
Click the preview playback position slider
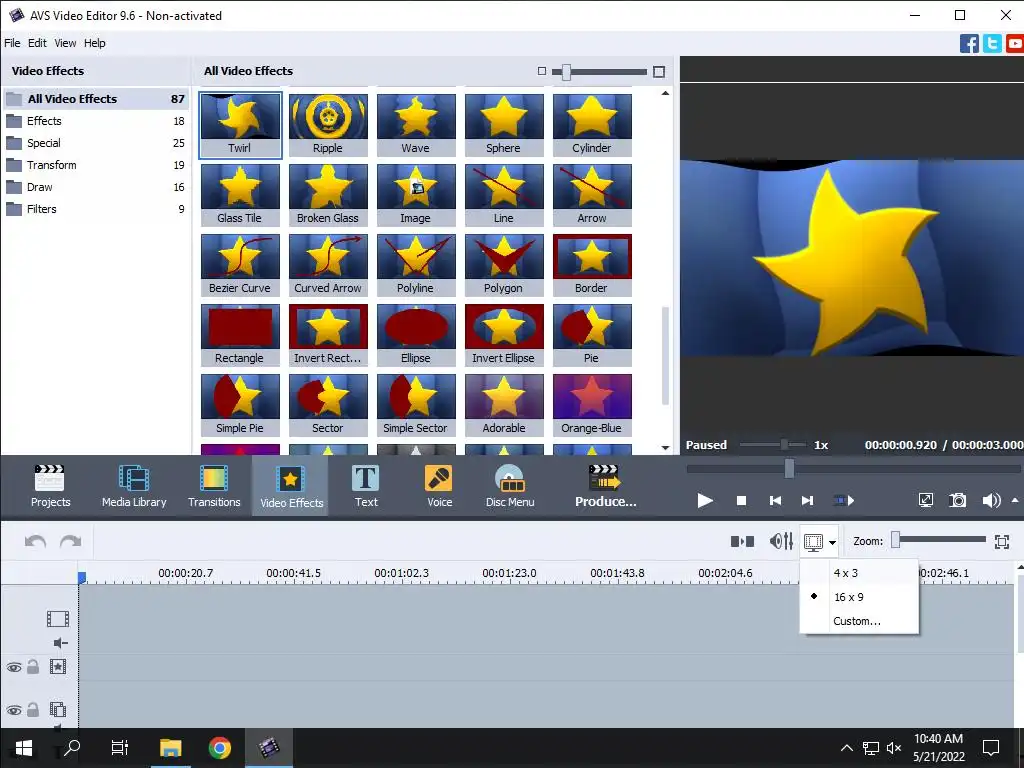tap(789, 468)
